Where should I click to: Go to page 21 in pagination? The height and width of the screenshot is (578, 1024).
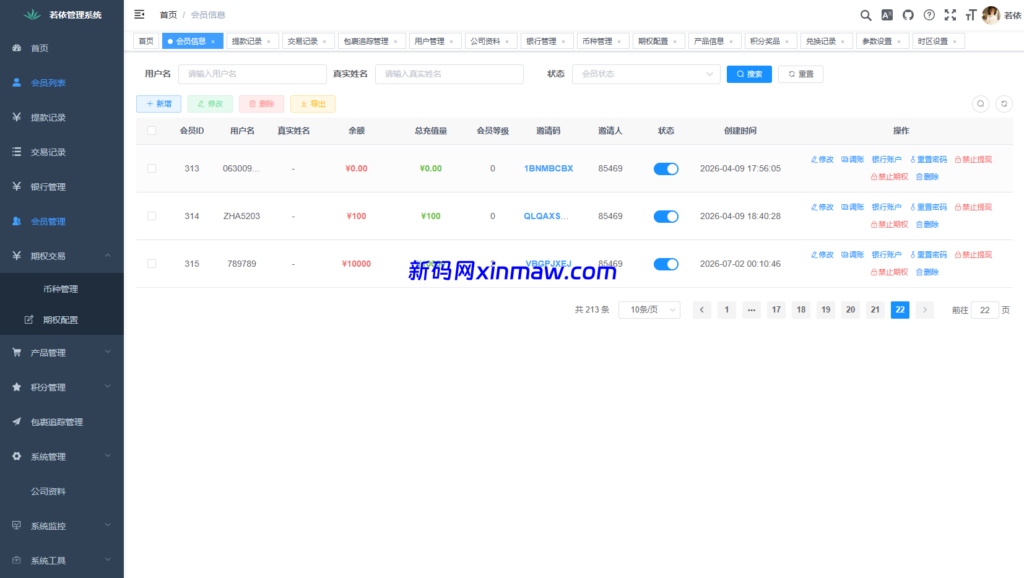[x=875, y=310]
